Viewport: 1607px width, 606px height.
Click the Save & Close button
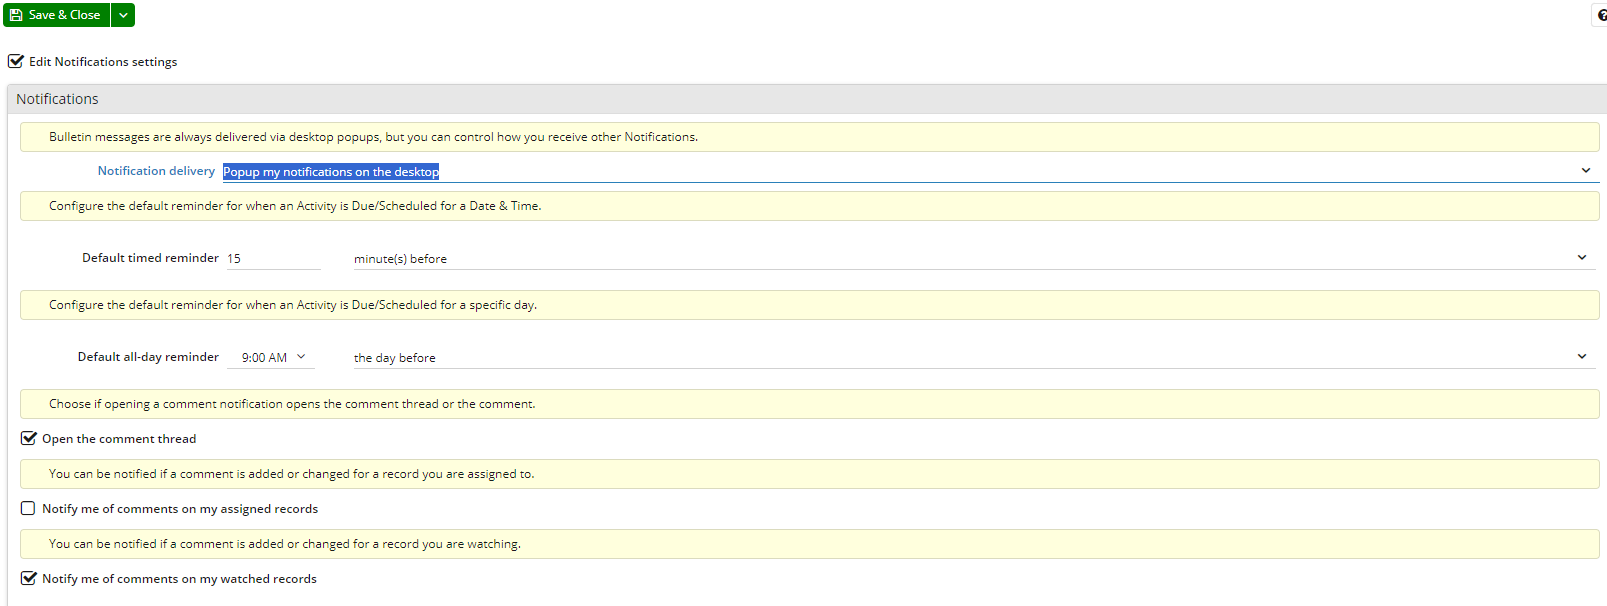click(56, 15)
